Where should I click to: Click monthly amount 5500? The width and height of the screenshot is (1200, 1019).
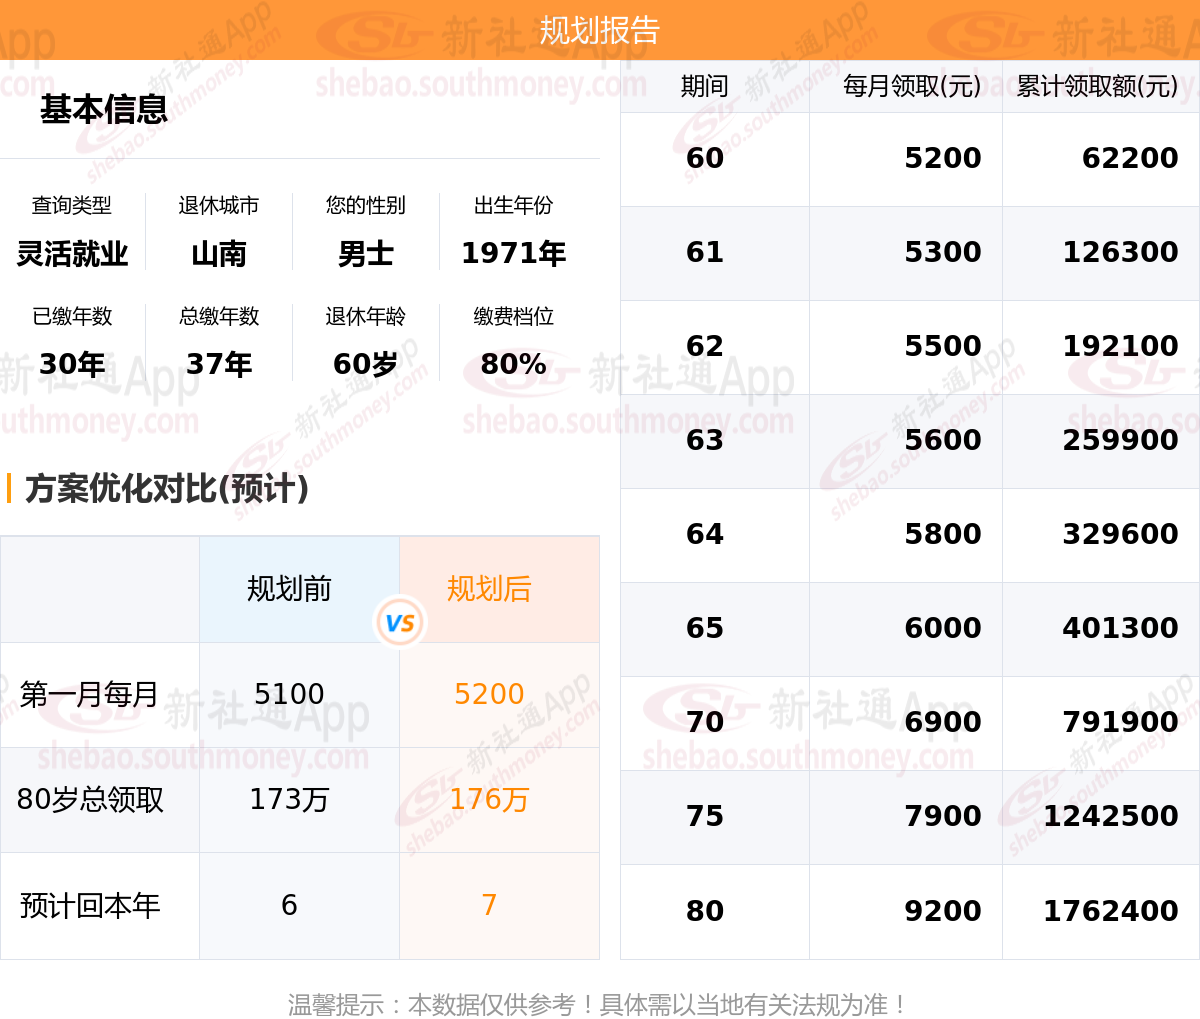[943, 346]
